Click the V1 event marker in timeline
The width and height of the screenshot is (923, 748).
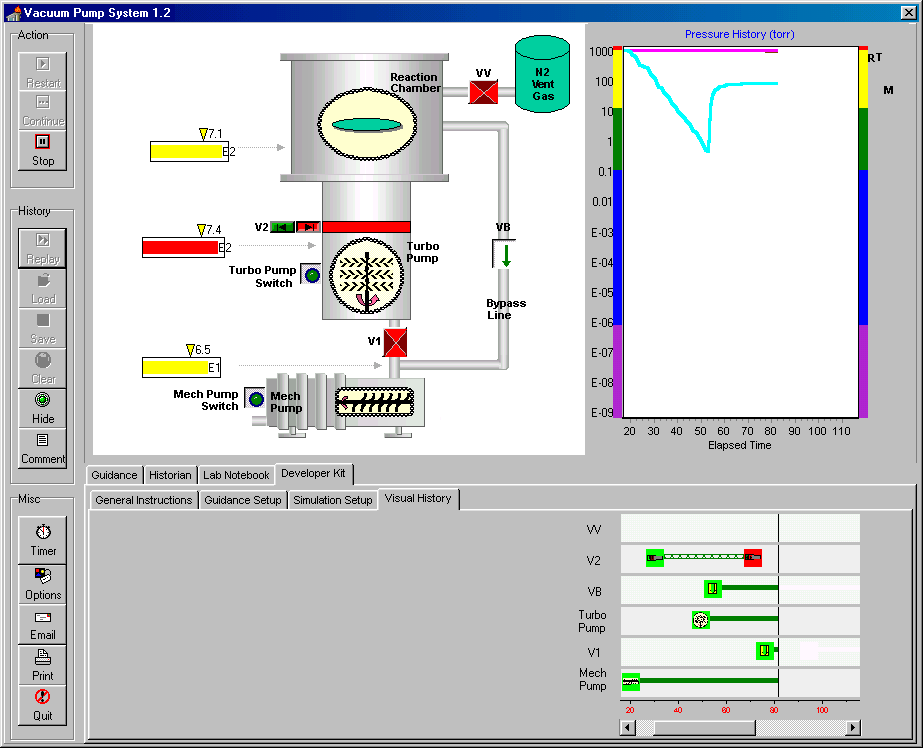click(x=765, y=650)
